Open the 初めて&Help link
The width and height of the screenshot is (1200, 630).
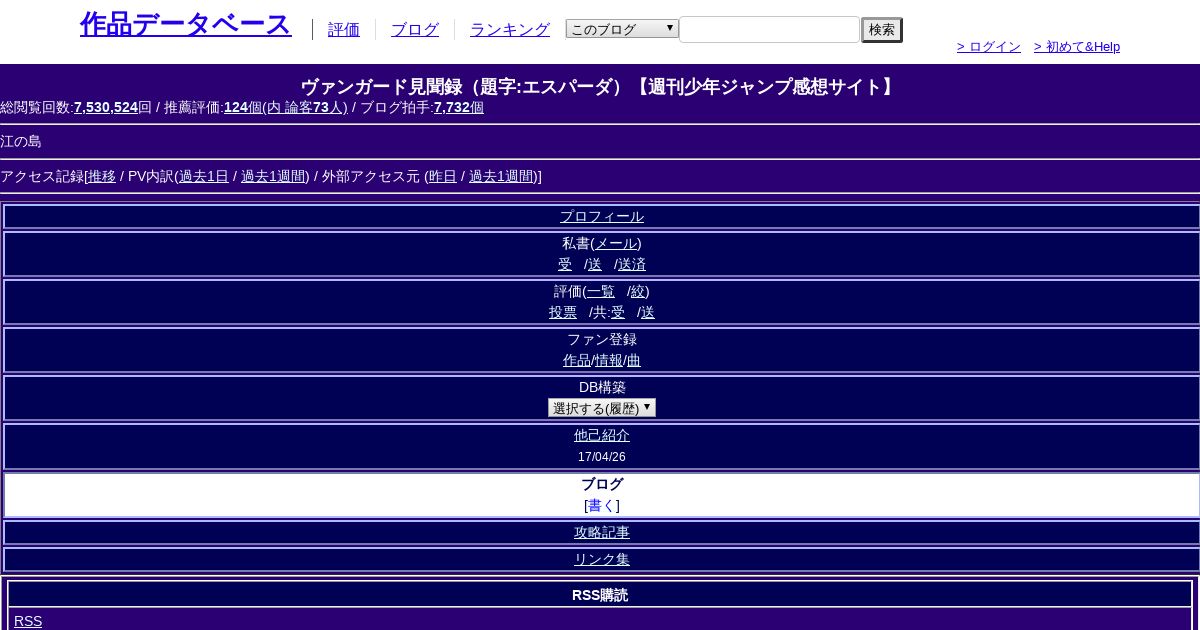[x=1077, y=47]
